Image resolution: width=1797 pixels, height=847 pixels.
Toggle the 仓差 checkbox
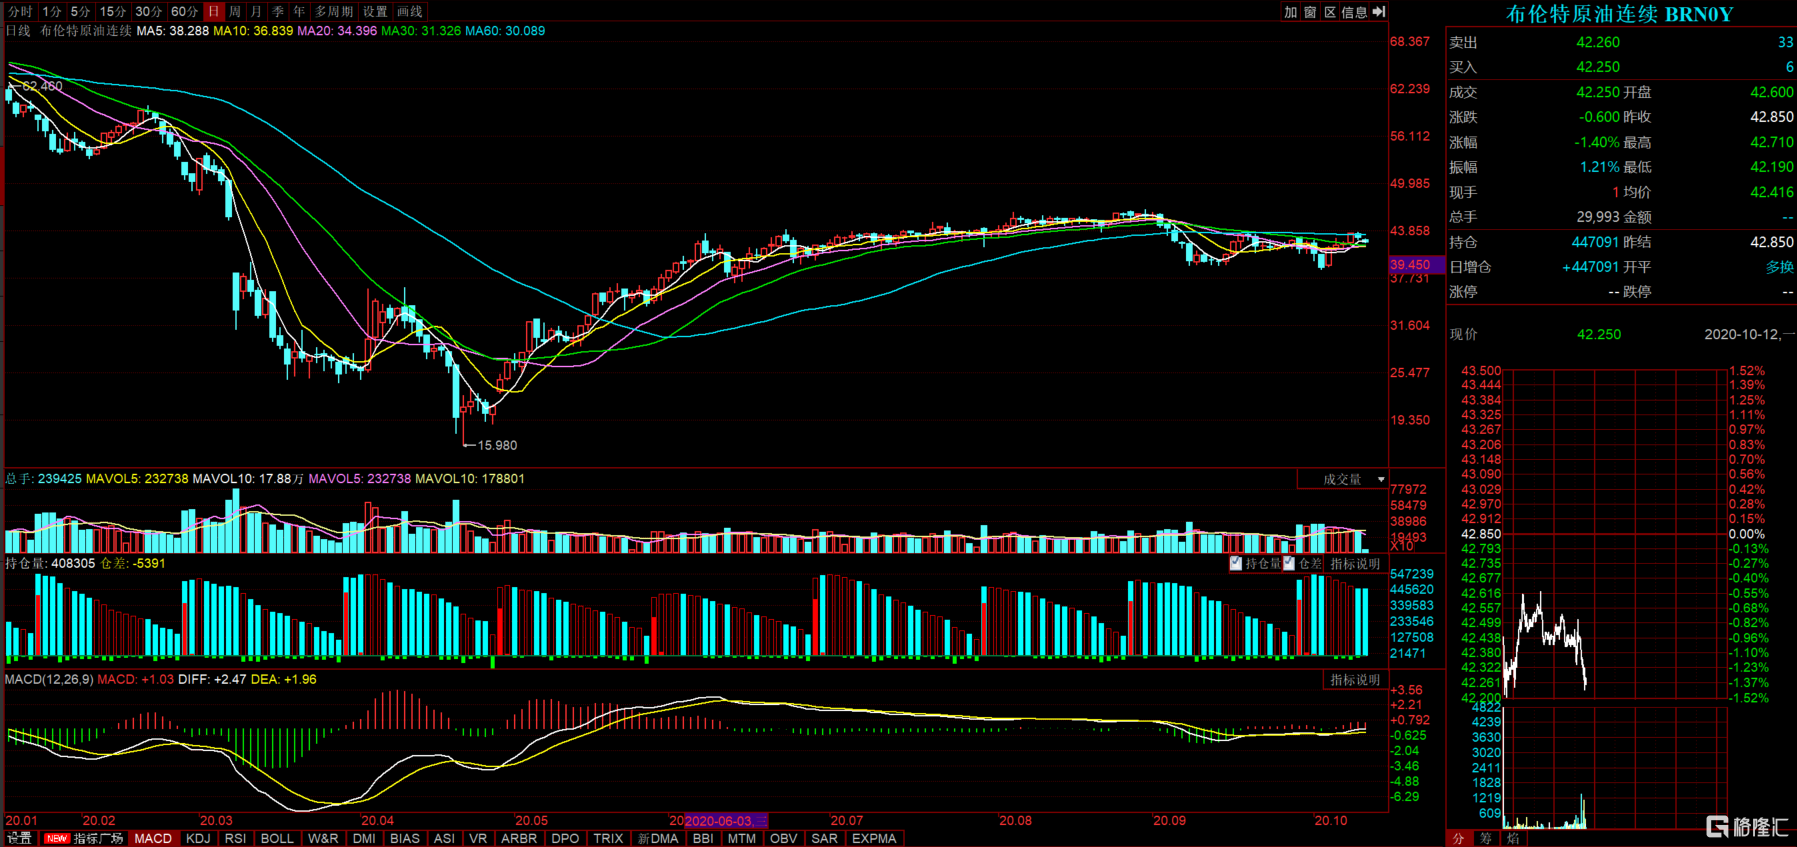1290,564
